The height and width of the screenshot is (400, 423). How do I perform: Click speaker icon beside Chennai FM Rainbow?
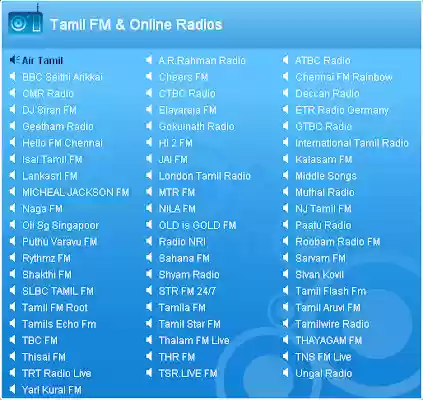coord(285,77)
